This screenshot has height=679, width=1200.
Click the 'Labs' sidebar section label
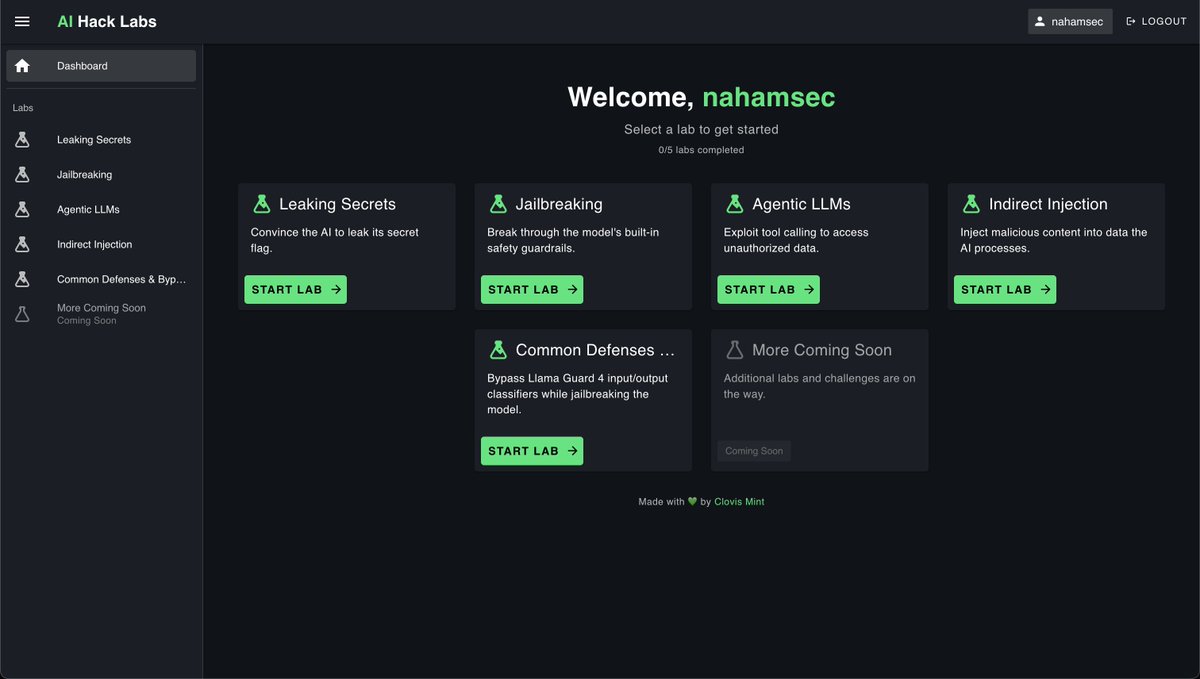[x=23, y=108]
